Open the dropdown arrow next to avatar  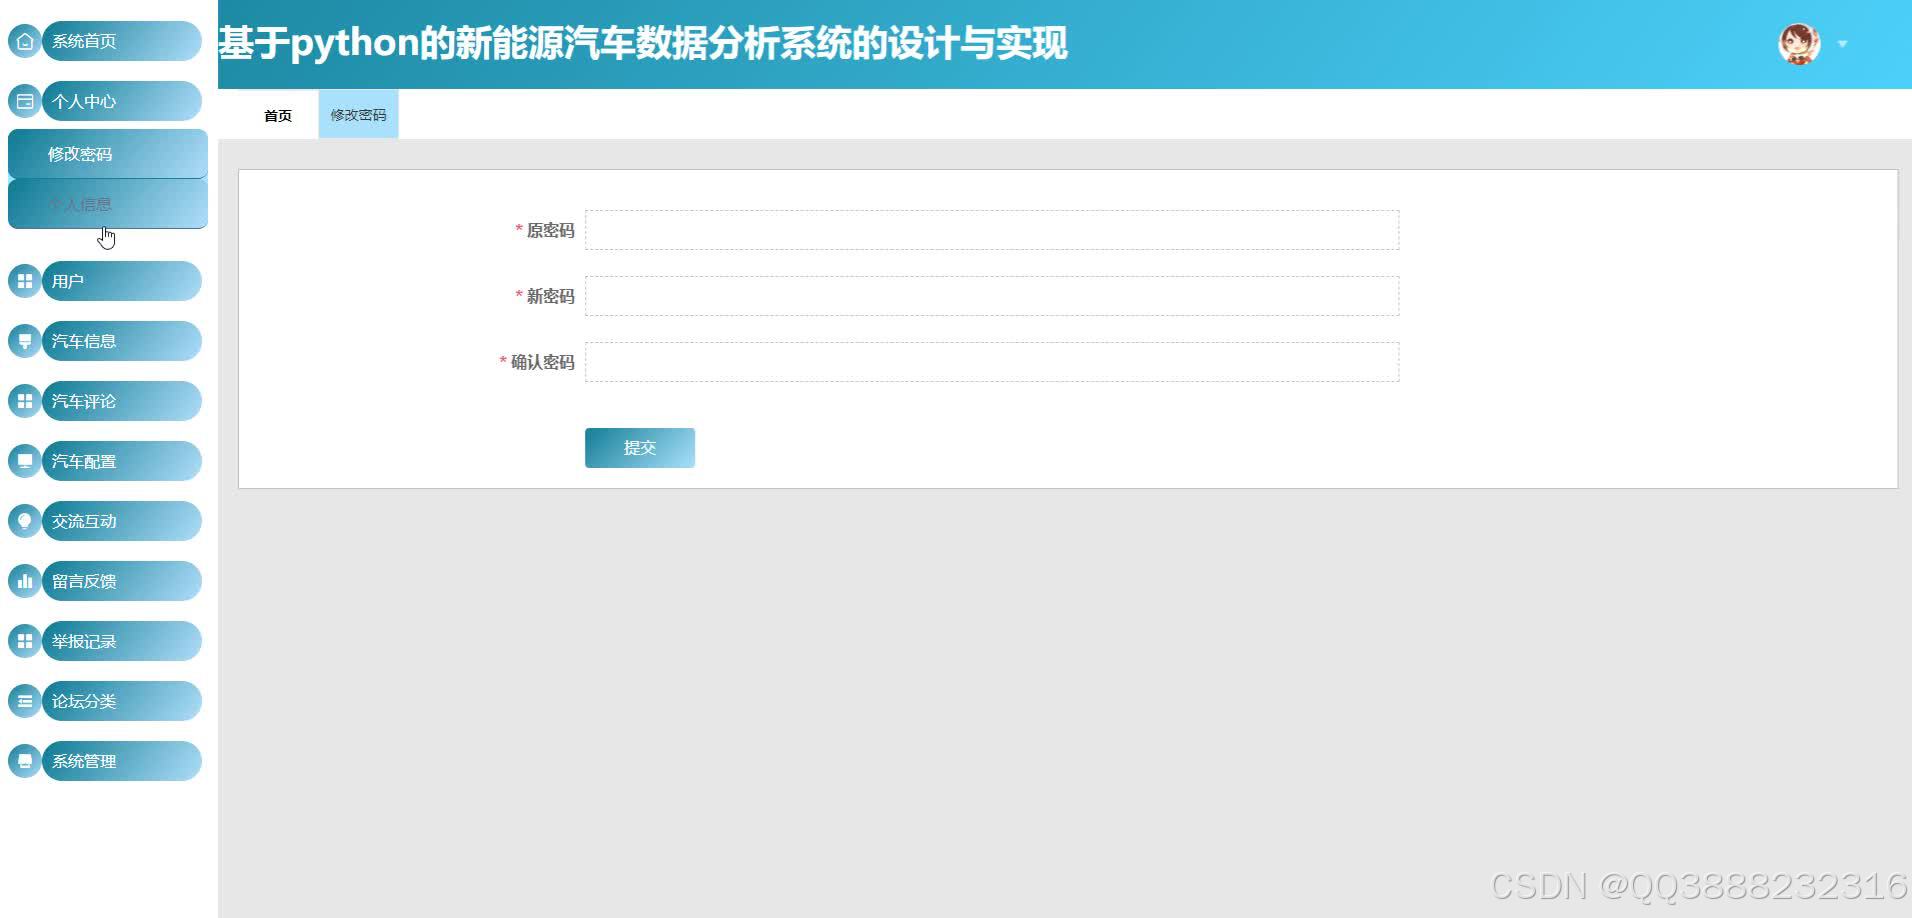click(x=1842, y=44)
